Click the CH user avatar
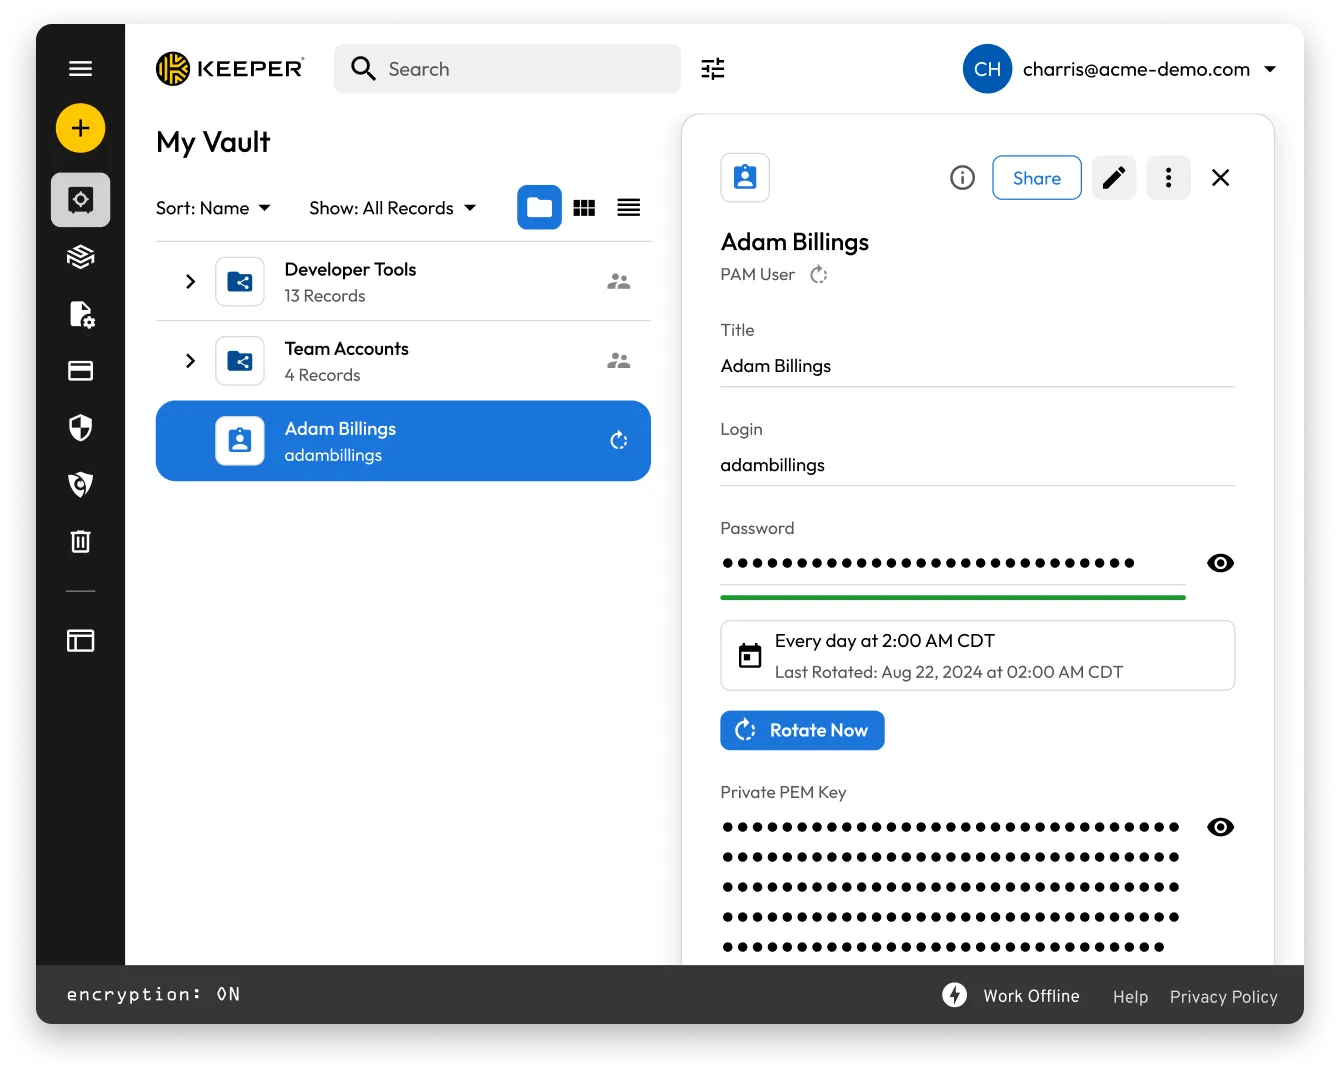 point(987,68)
